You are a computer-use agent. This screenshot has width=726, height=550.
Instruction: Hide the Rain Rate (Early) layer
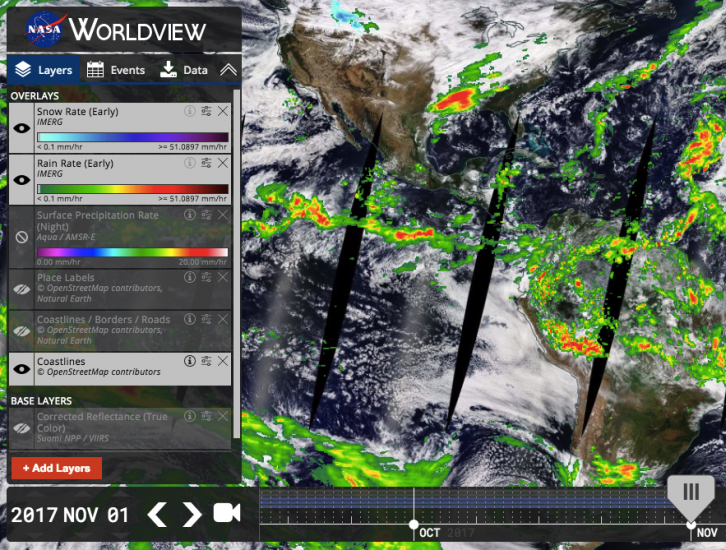coord(22,180)
